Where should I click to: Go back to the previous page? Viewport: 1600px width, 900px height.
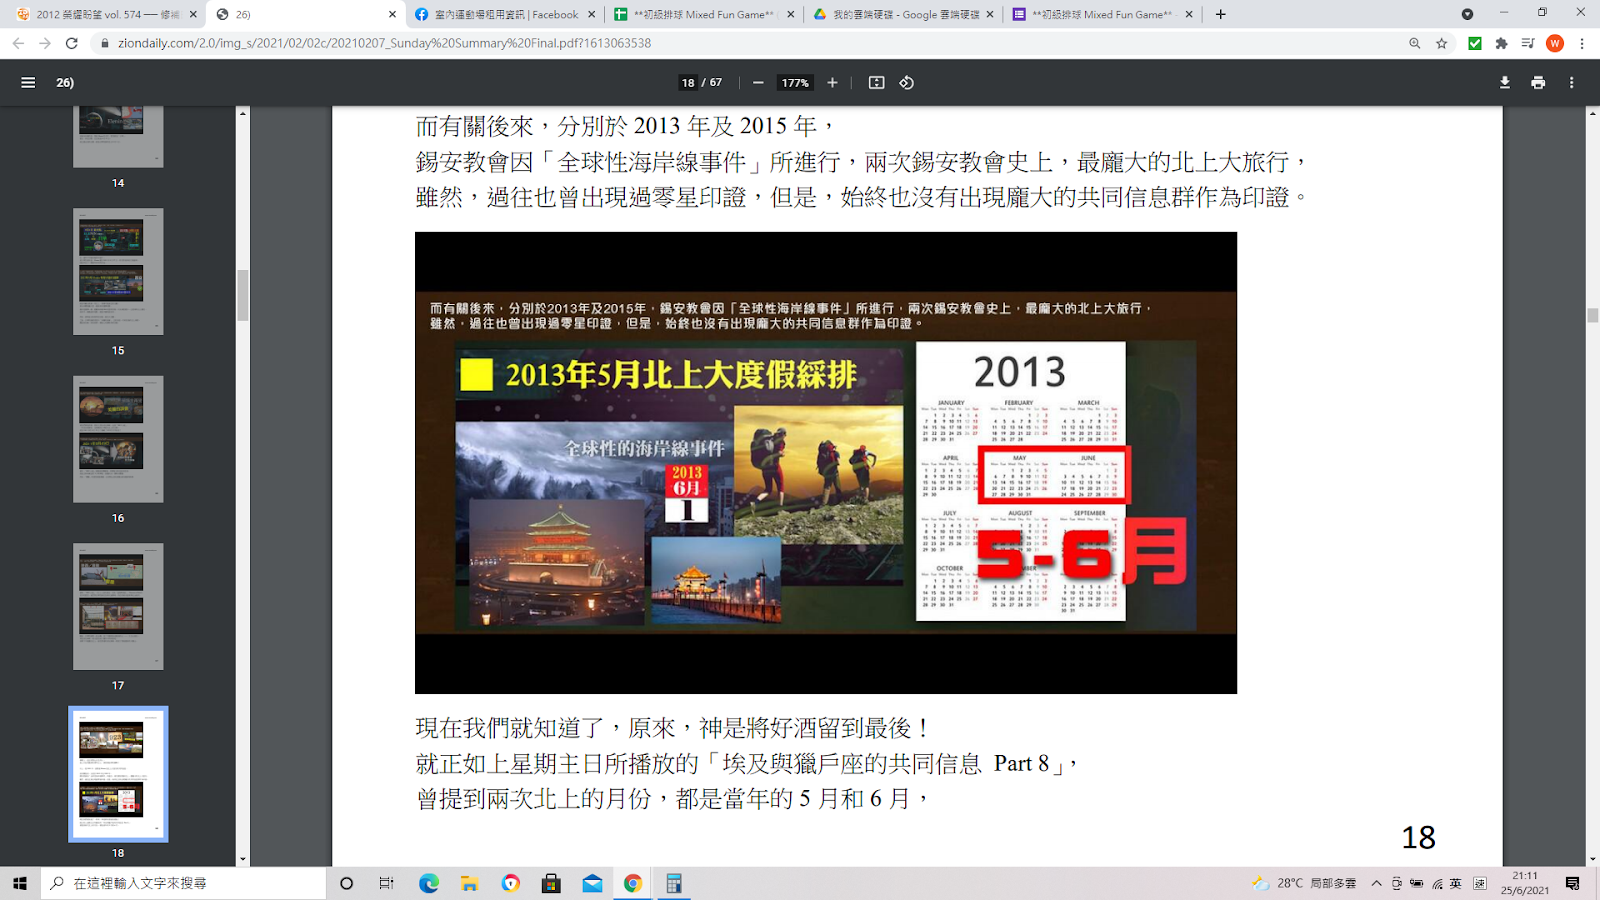point(18,43)
